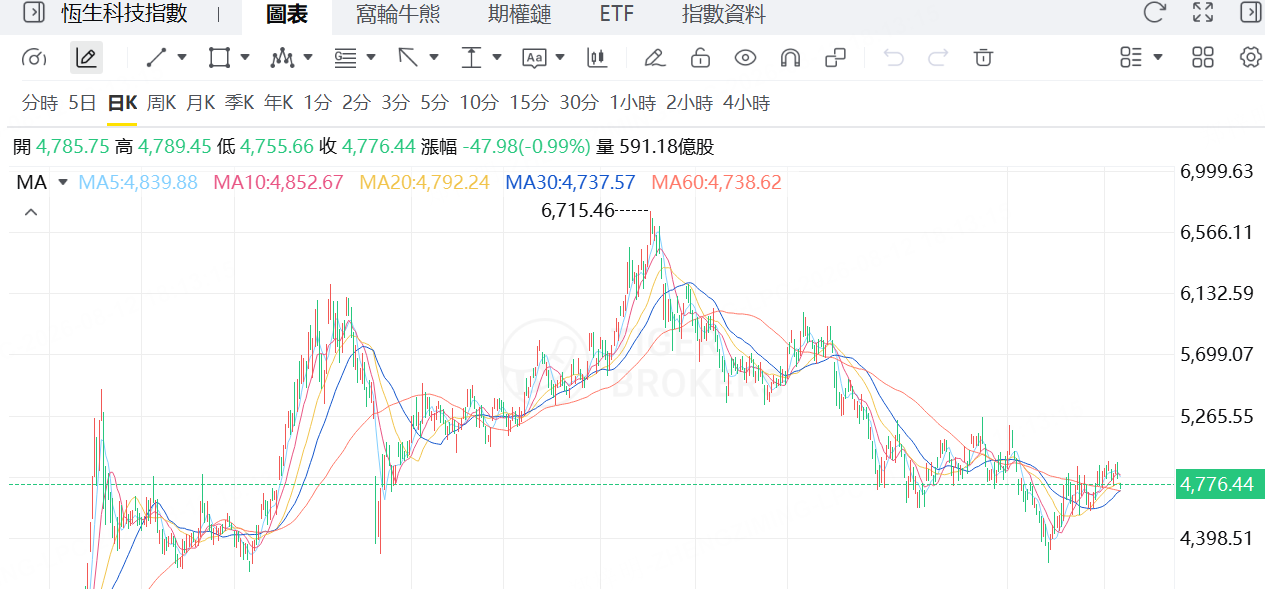The height and width of the screenshot is (589, 1265).
Task: Open the multi-chart grid layout icon
Action: (1203, 57)
